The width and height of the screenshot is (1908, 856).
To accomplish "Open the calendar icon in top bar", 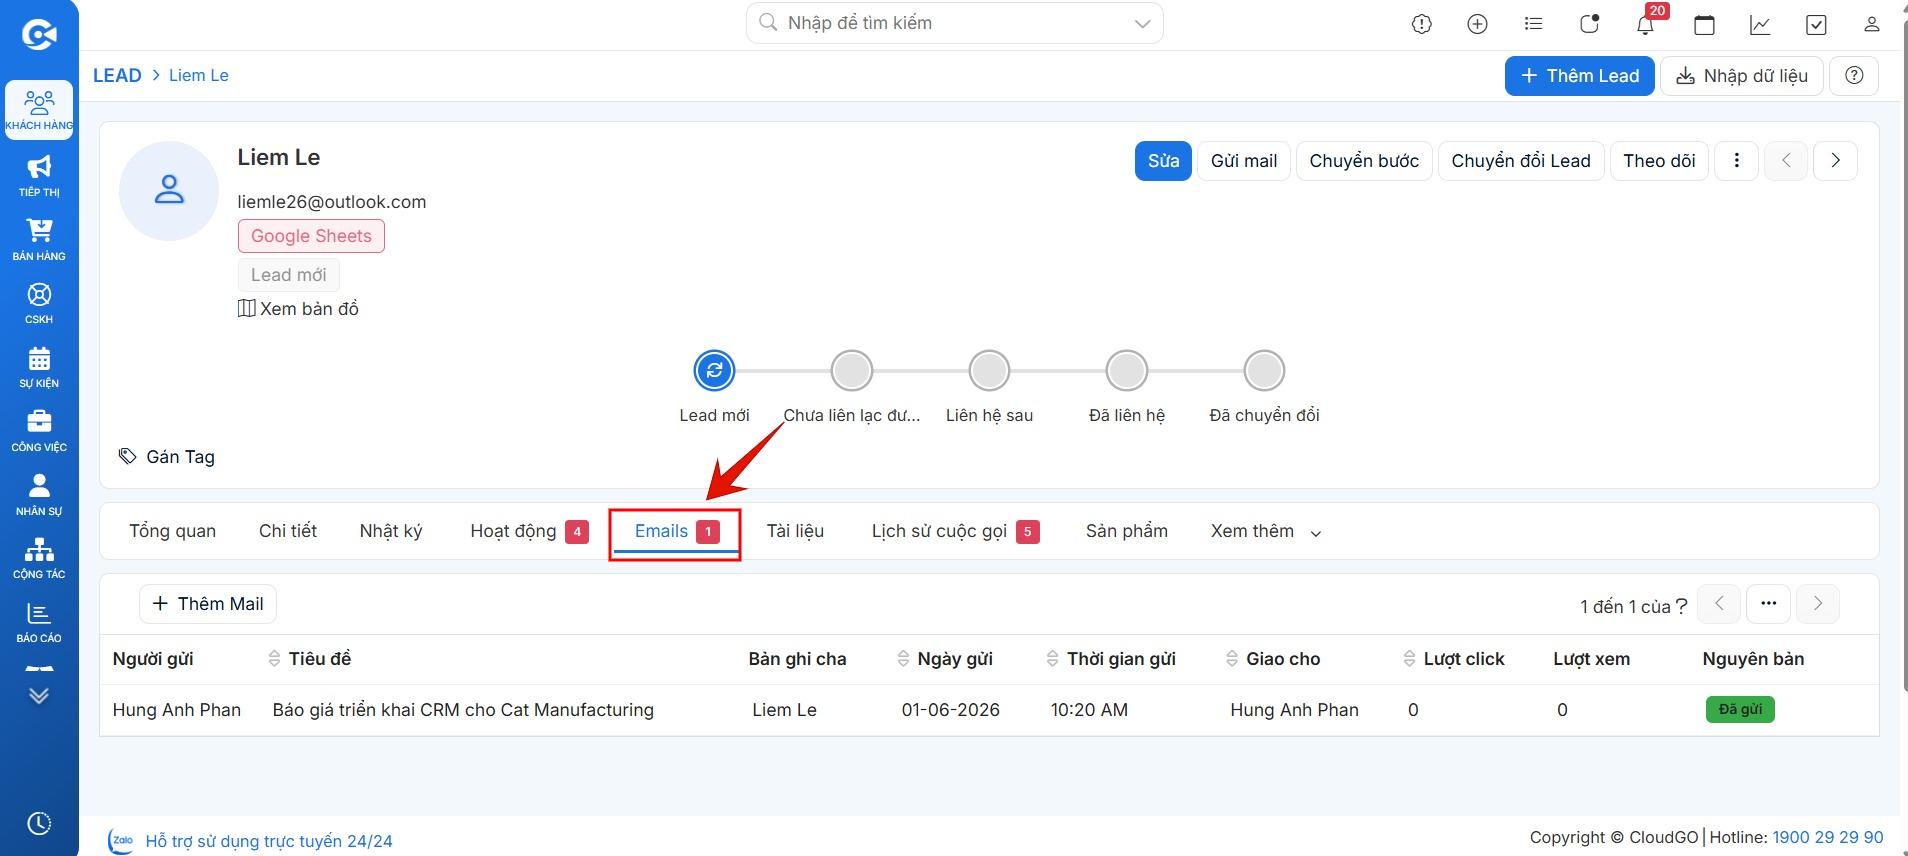I will (1705, 24).
